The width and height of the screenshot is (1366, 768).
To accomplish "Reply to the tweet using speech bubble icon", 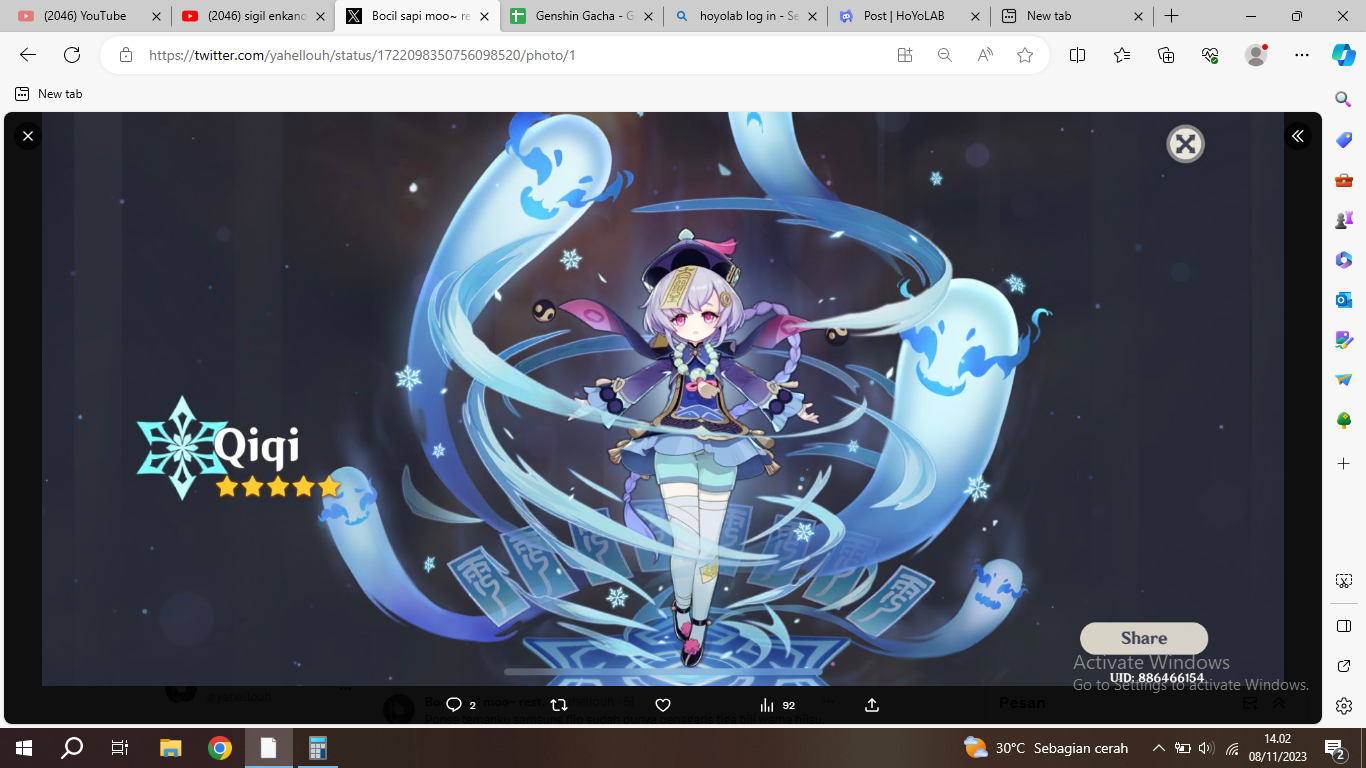I will tap(455, 704).
